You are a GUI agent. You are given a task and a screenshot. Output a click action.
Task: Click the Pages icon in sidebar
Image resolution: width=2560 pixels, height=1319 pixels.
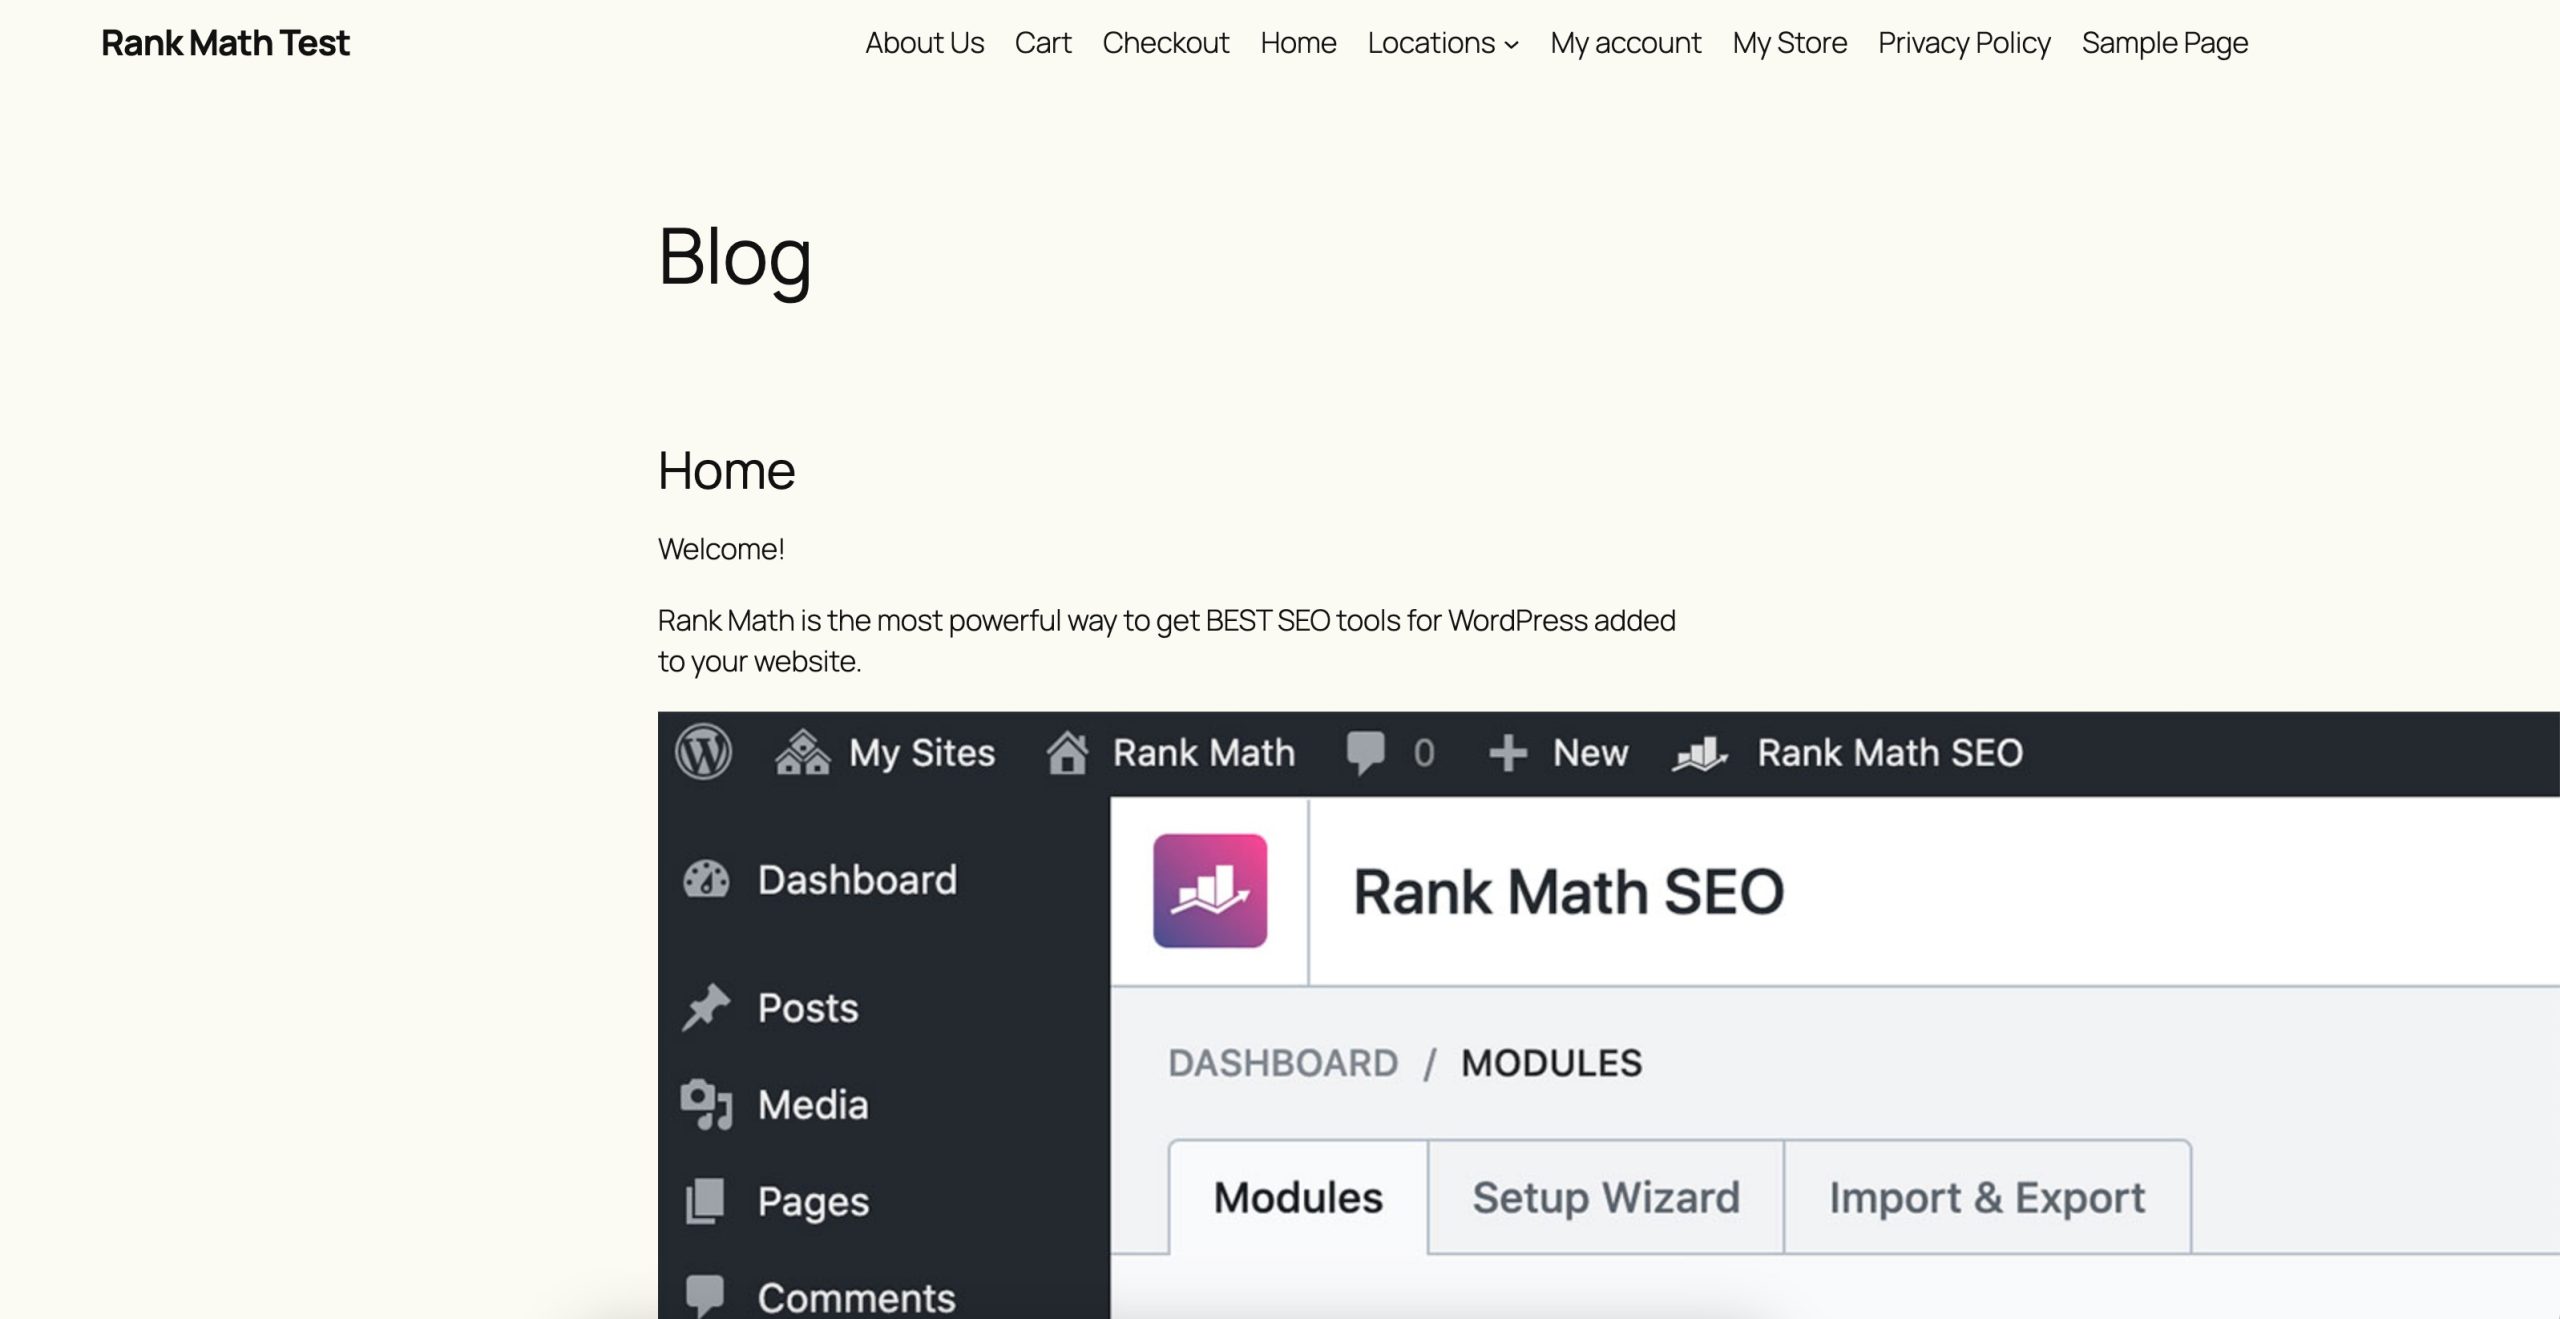[705, 1201]
